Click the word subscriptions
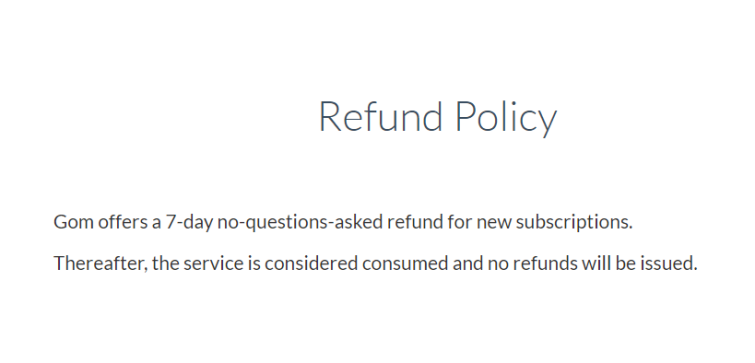The height and width of the screenshot is (363, 755). (x=573, y=223)
